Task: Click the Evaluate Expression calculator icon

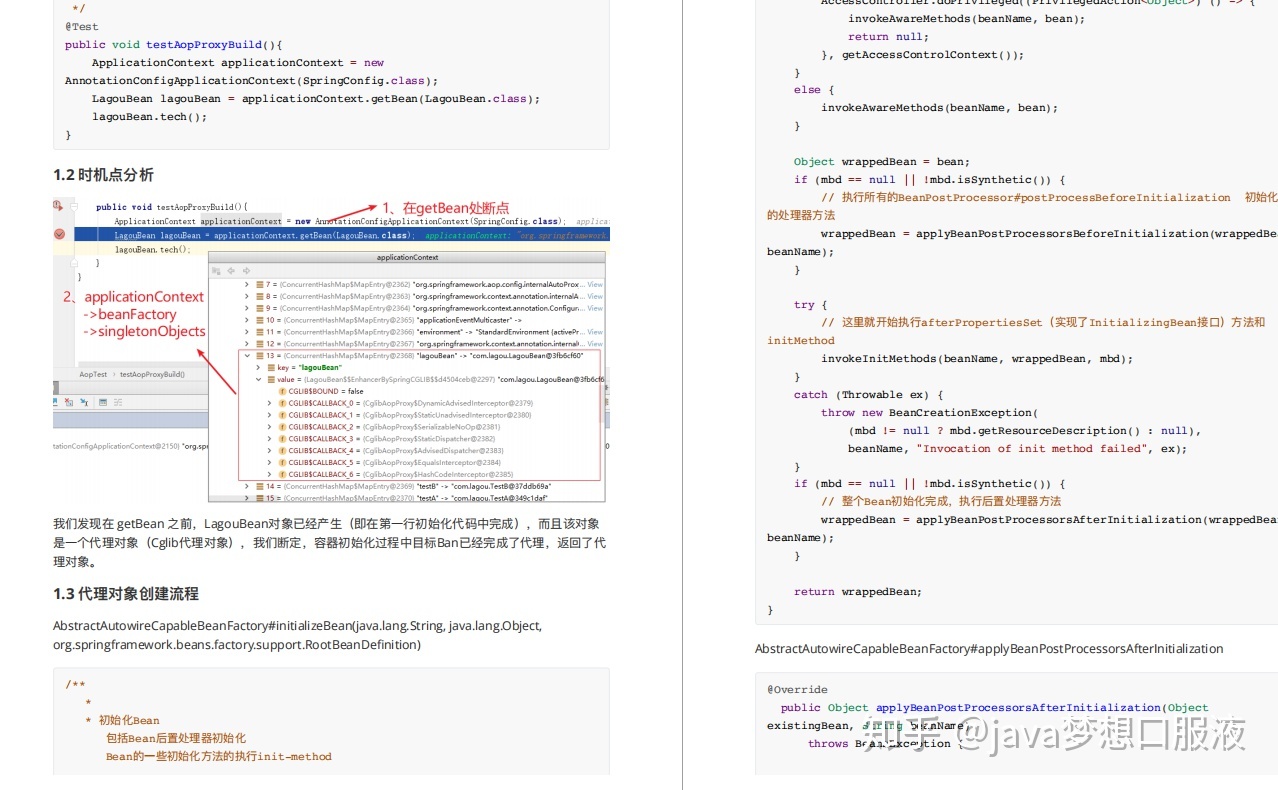Action: tap(103, 402)
